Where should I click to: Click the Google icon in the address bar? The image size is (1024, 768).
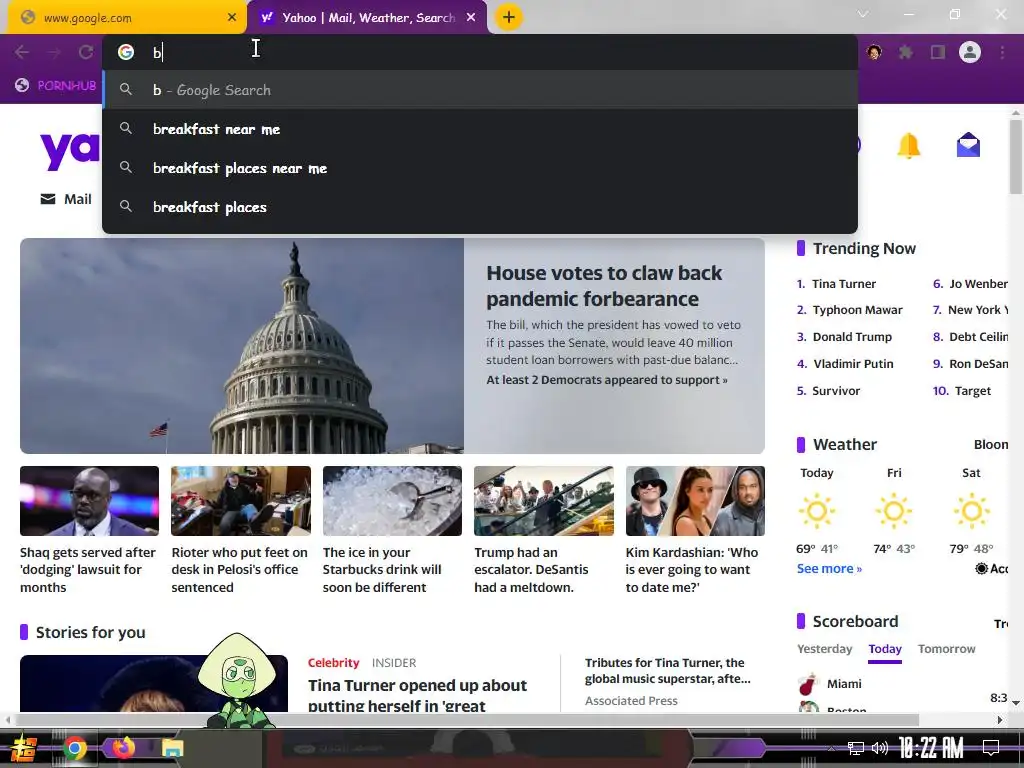126,52
